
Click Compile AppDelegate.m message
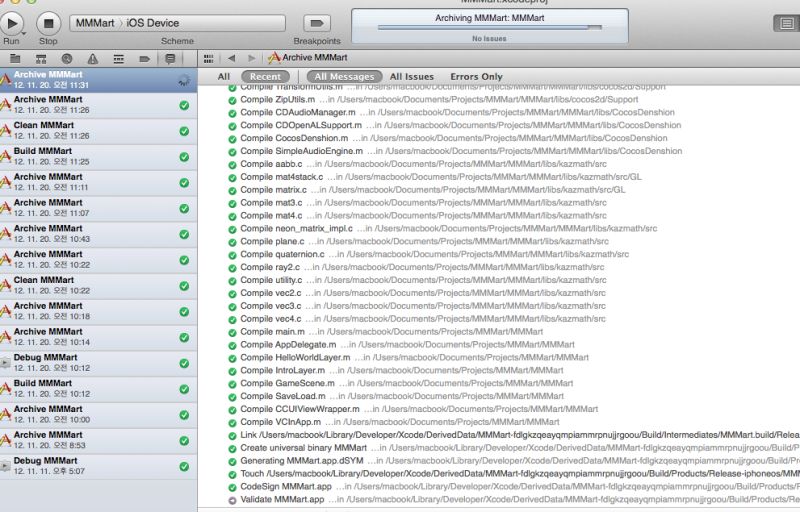pos(402,345)
